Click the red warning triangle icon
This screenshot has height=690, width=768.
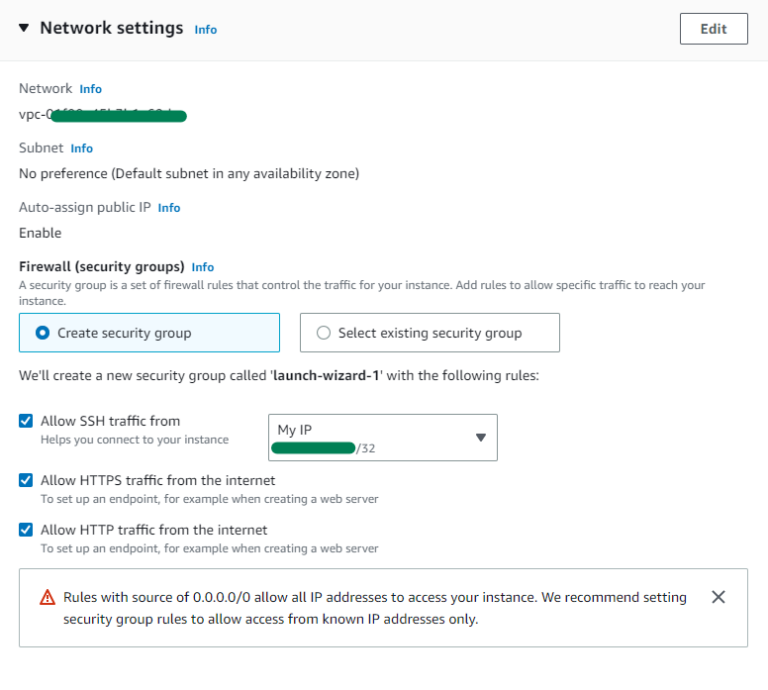click(x=48, y=597)
